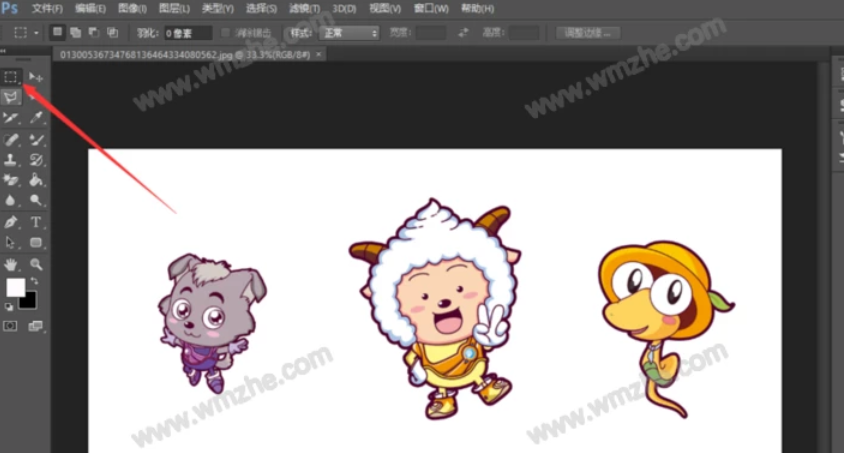
Task: Open the foreground color white swatch
Action: pyautogui.click(x=15, y=287)
